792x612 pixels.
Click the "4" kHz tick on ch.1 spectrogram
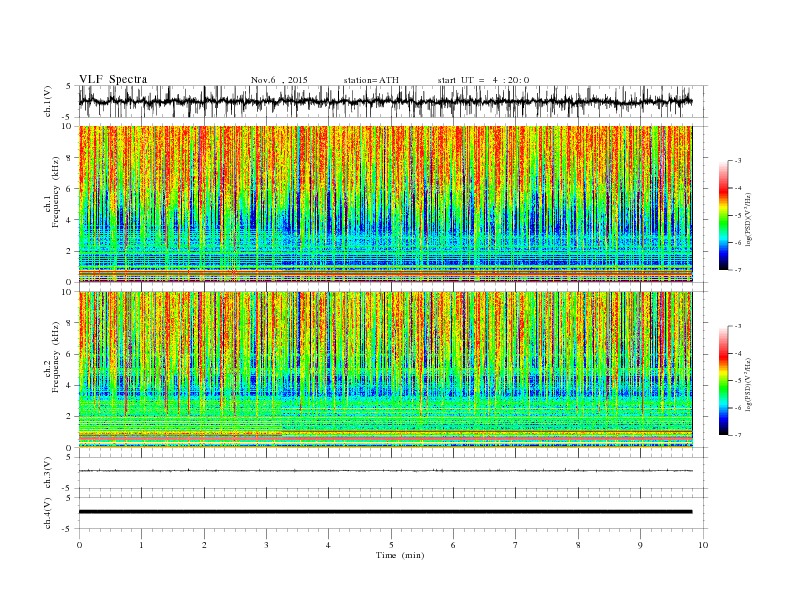click(x=70, y=220)
